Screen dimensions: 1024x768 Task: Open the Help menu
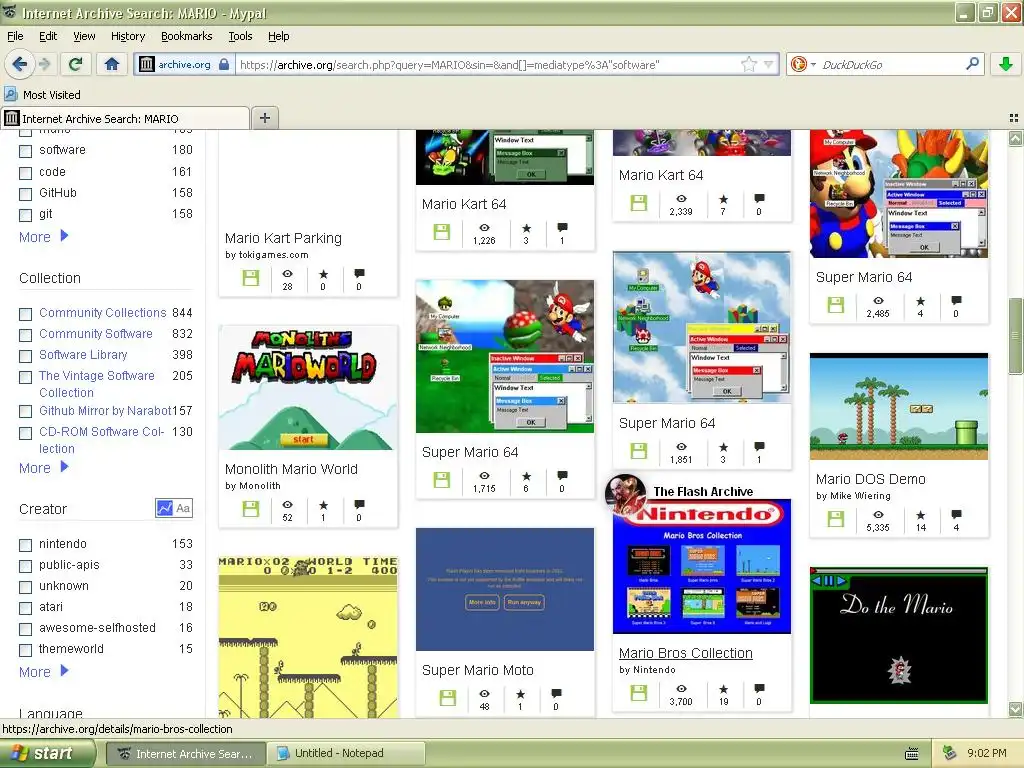[x=278, y=36]
